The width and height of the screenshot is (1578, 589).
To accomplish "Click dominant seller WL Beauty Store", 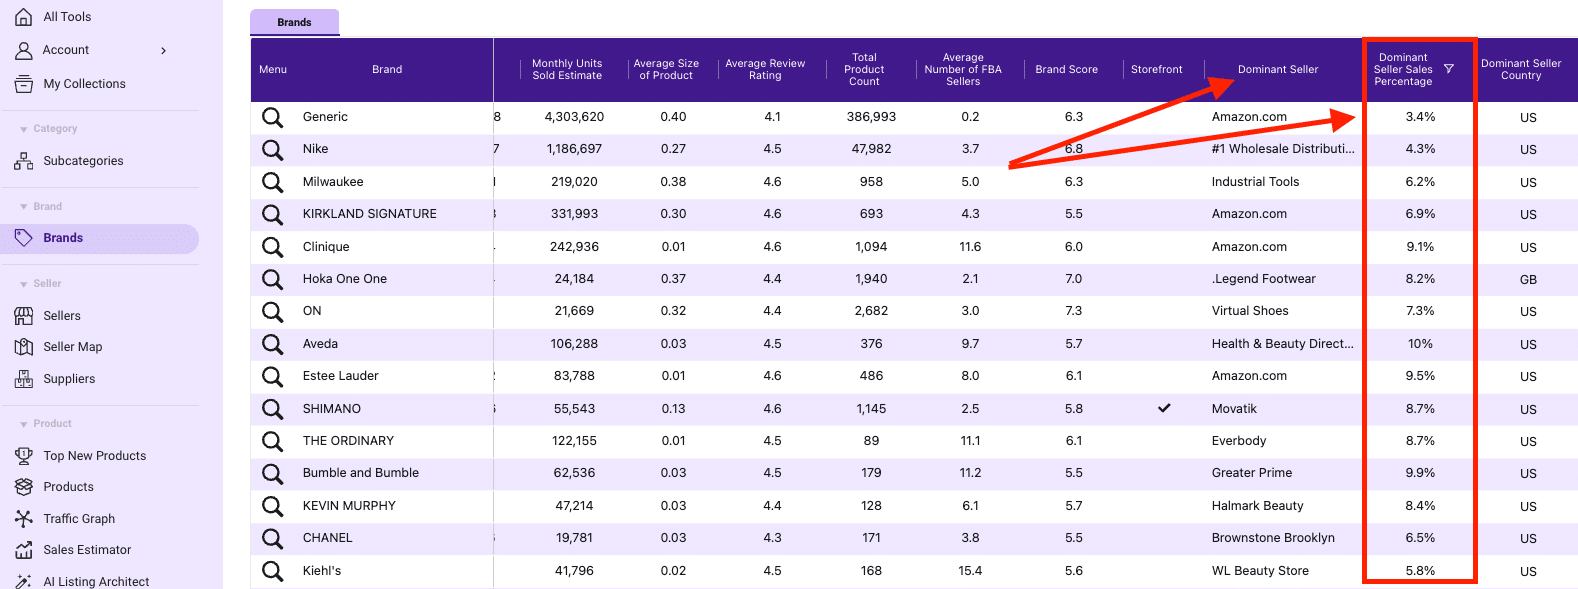I will click(x=1260, y=571).
